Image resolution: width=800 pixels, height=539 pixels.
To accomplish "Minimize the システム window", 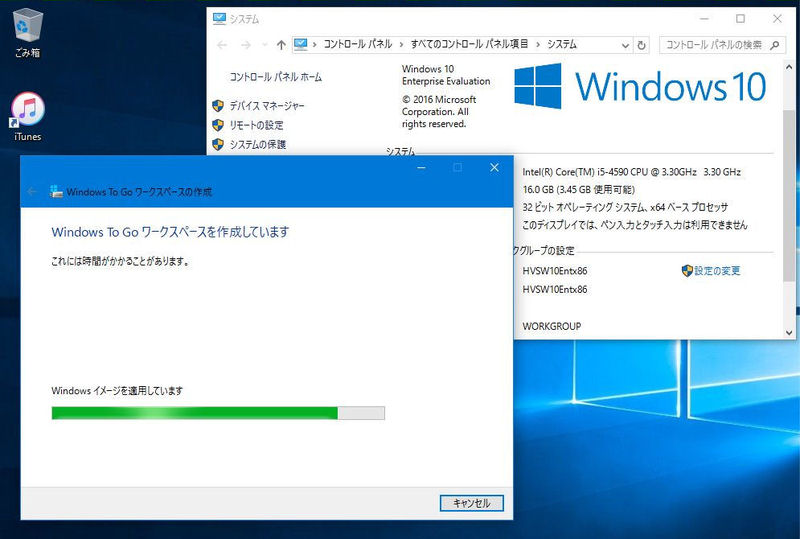I will [x=705, y=19].
